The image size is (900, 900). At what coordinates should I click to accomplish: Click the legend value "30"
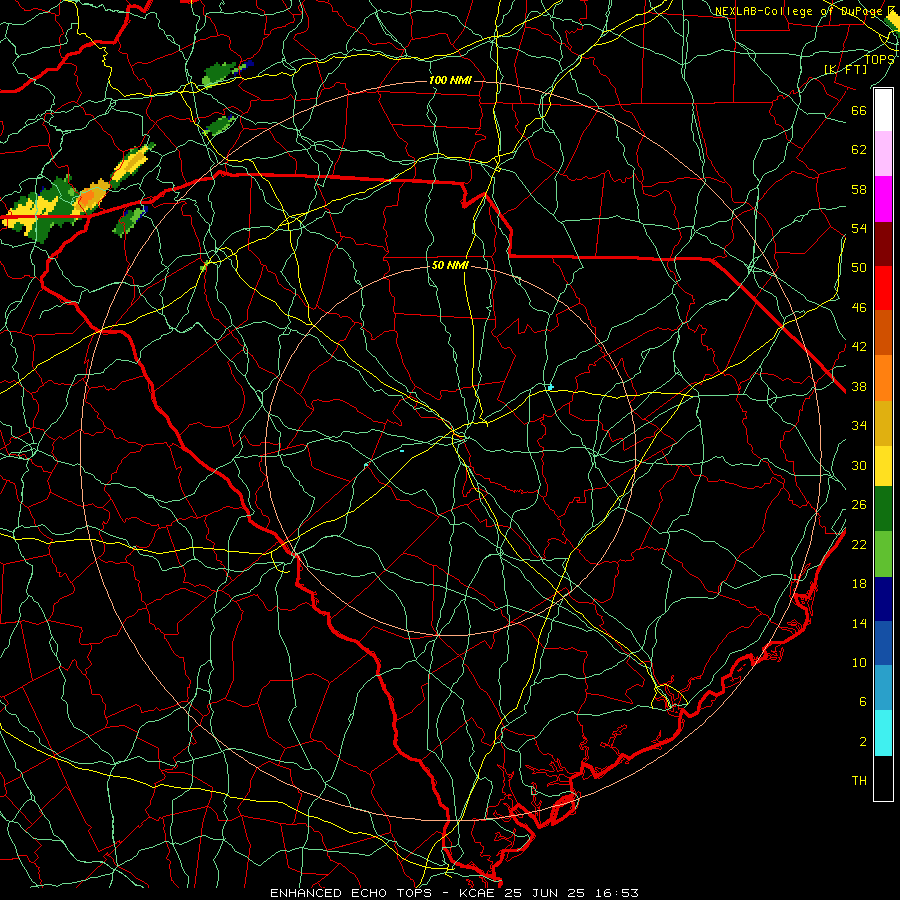[x=859, y=465]
